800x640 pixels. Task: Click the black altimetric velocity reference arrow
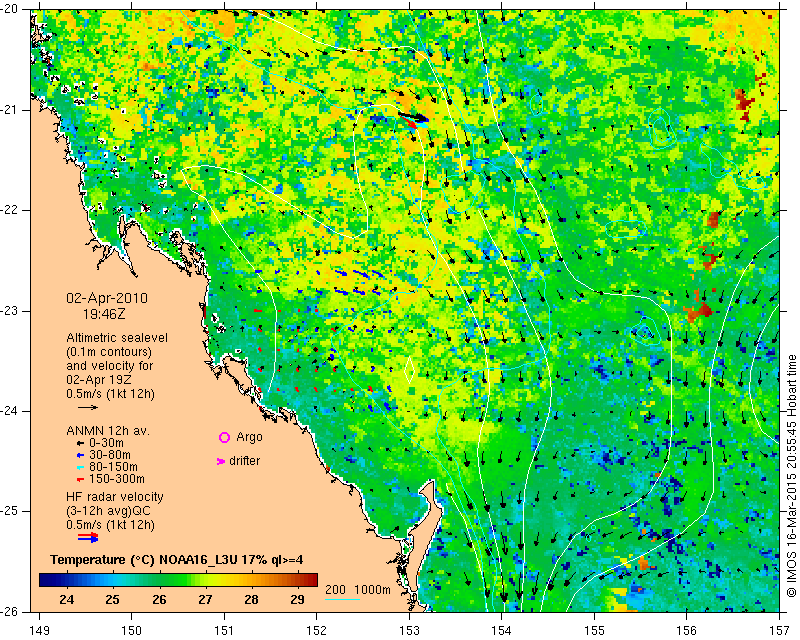(88, 407)
